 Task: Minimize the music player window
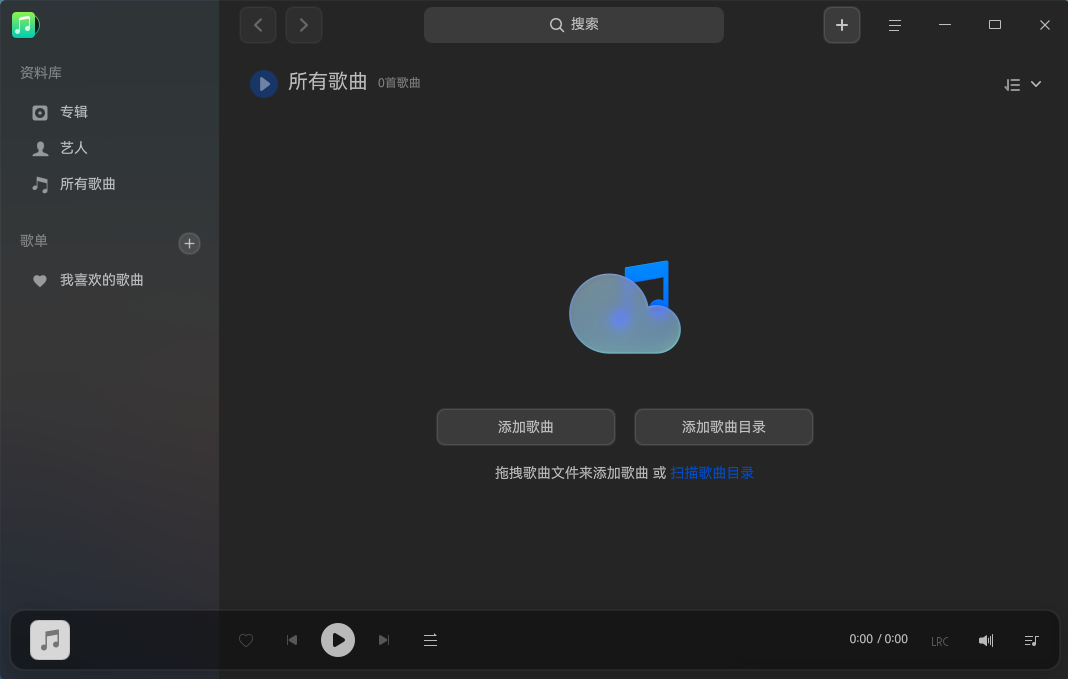(945, 25)
